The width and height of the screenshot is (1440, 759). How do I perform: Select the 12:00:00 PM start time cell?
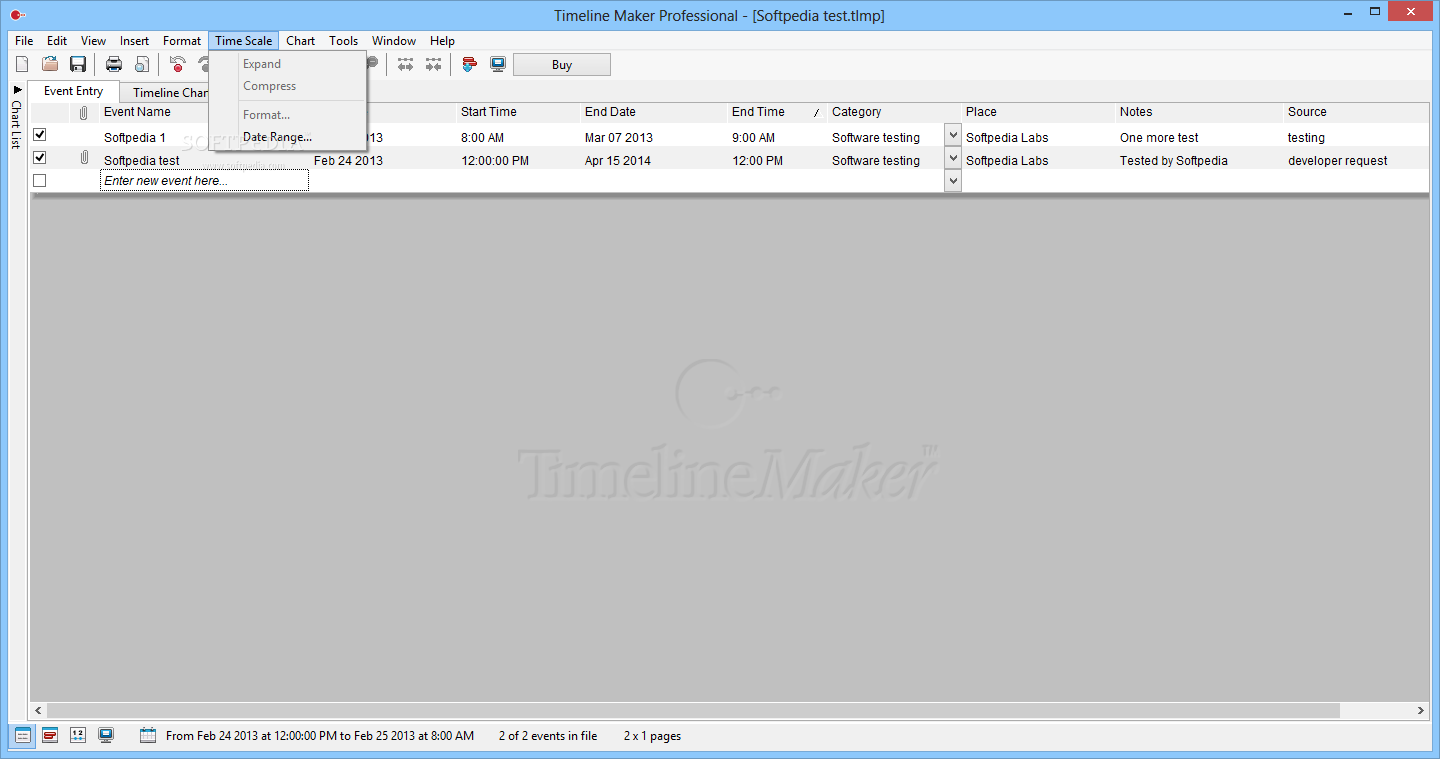pyautogui.click(x=495, y=161)
